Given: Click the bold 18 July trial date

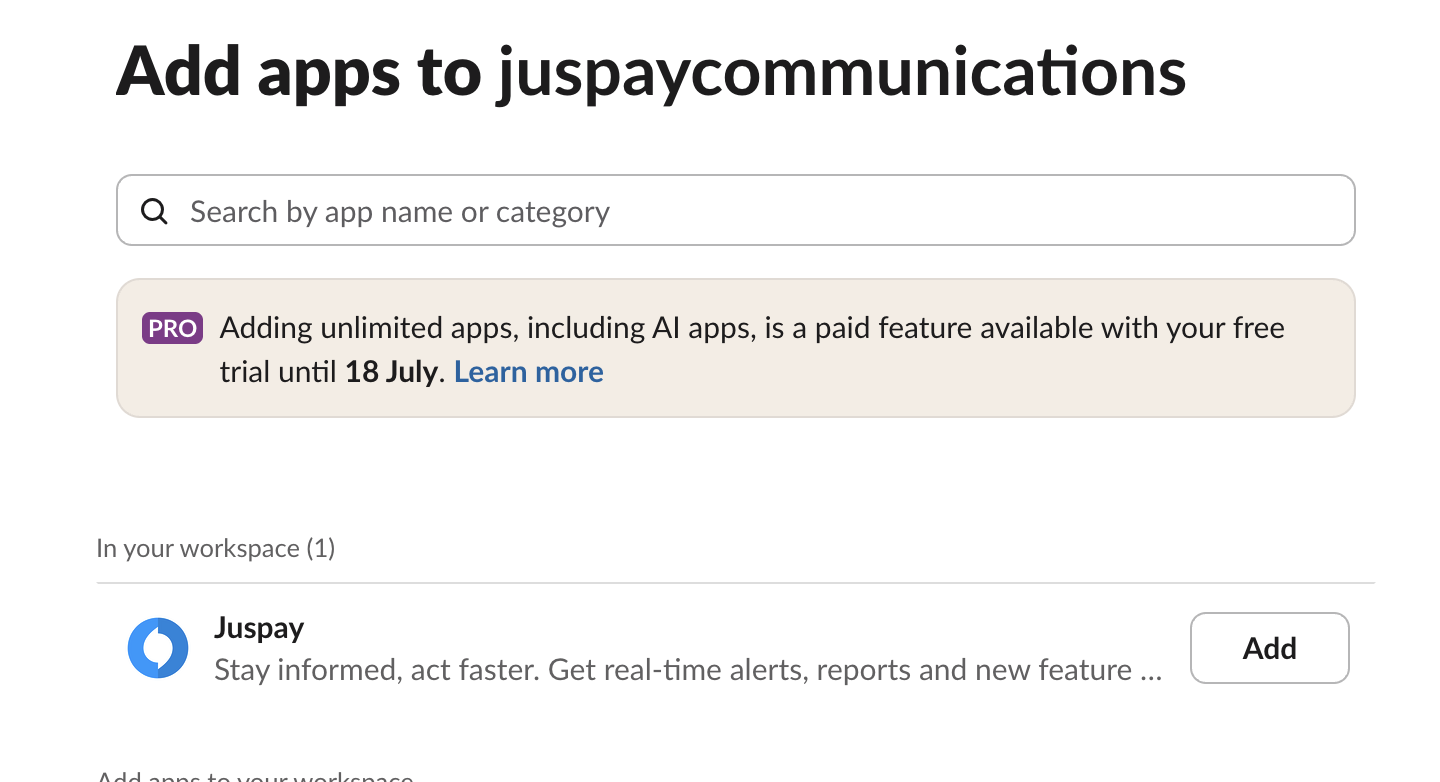Looking at the screenshot, I should click(391, 372).
